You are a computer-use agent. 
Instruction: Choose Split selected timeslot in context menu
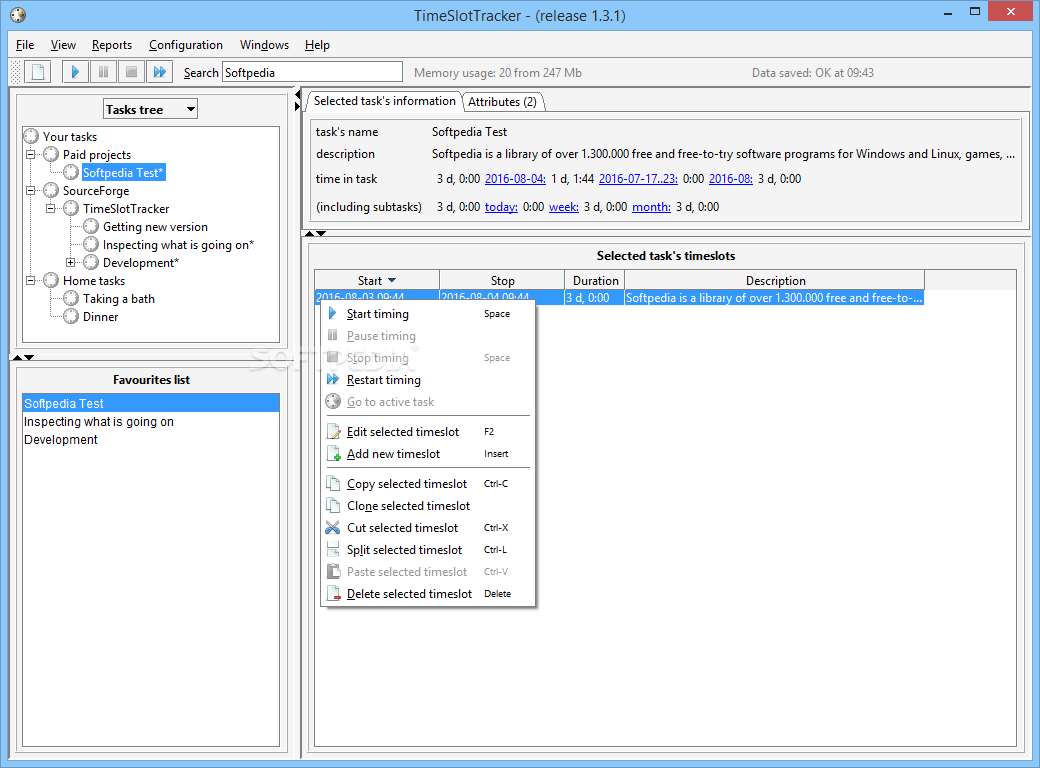[x=428, y=549]
